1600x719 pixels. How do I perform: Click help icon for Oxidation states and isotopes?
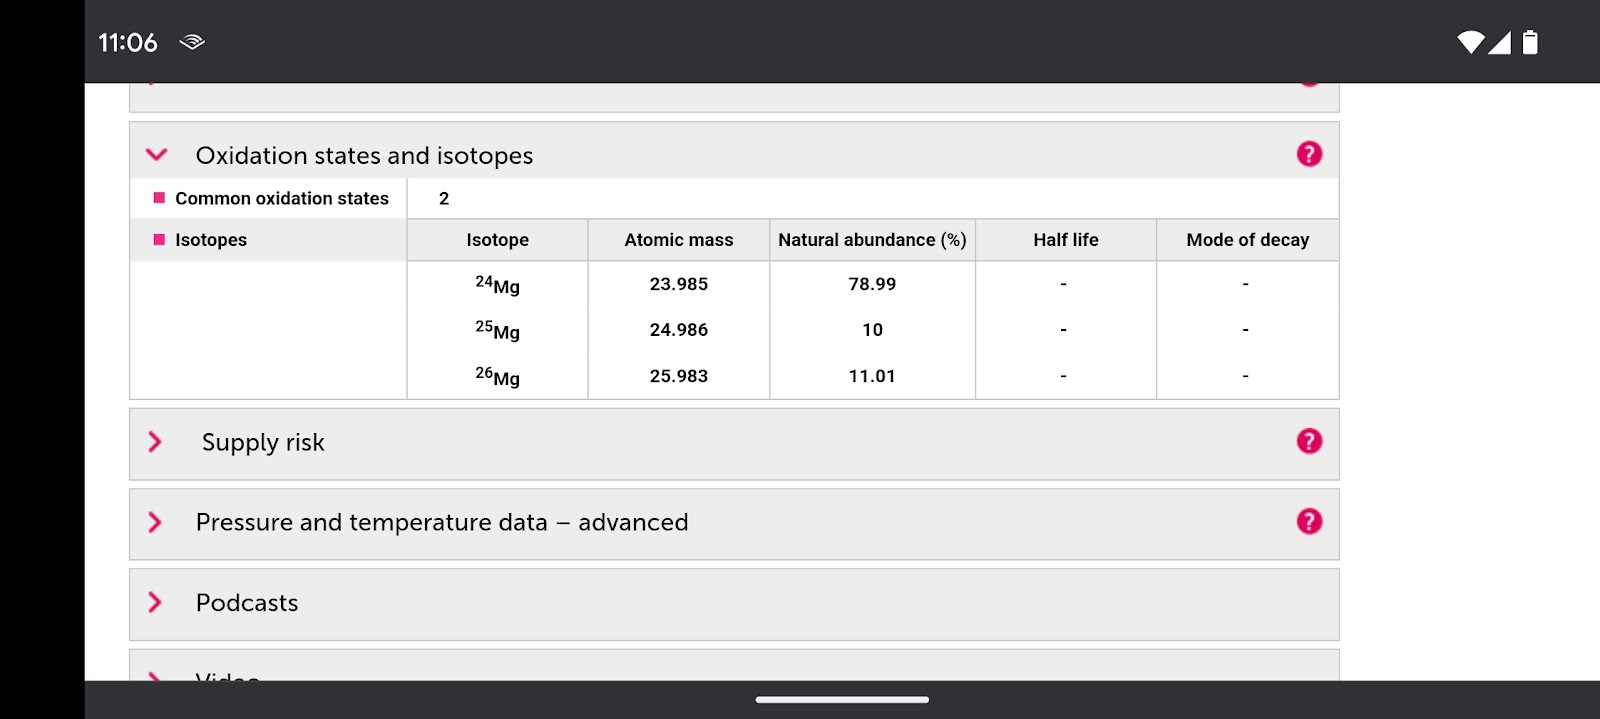1309,154
